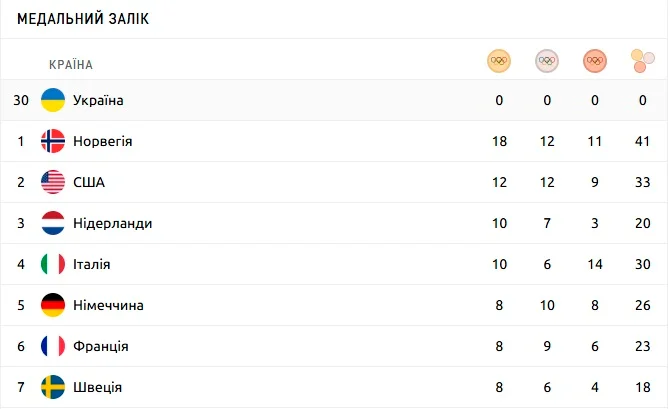This screenshot has width=670, height=409.
Task: Open the Нідерланди country link
Action: click(x=112, y=223)
